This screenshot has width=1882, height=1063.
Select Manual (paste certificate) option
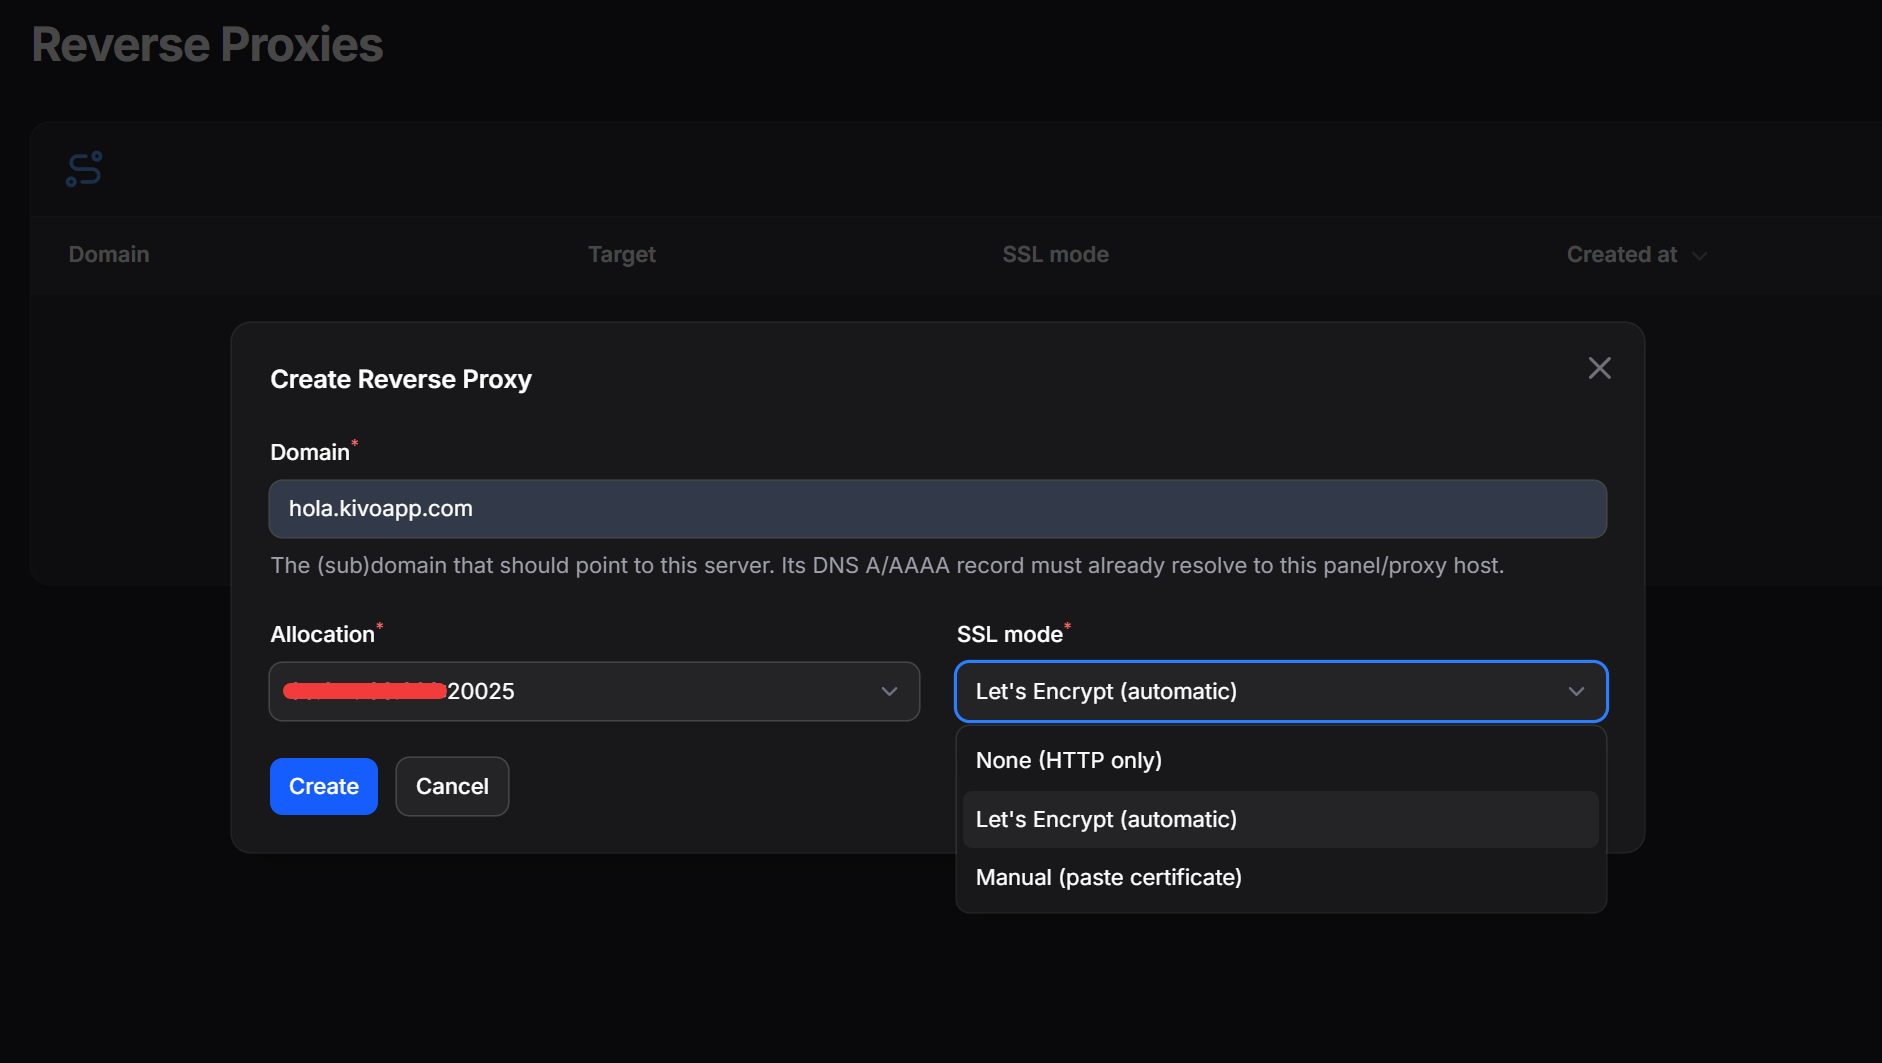[1280, 877]
